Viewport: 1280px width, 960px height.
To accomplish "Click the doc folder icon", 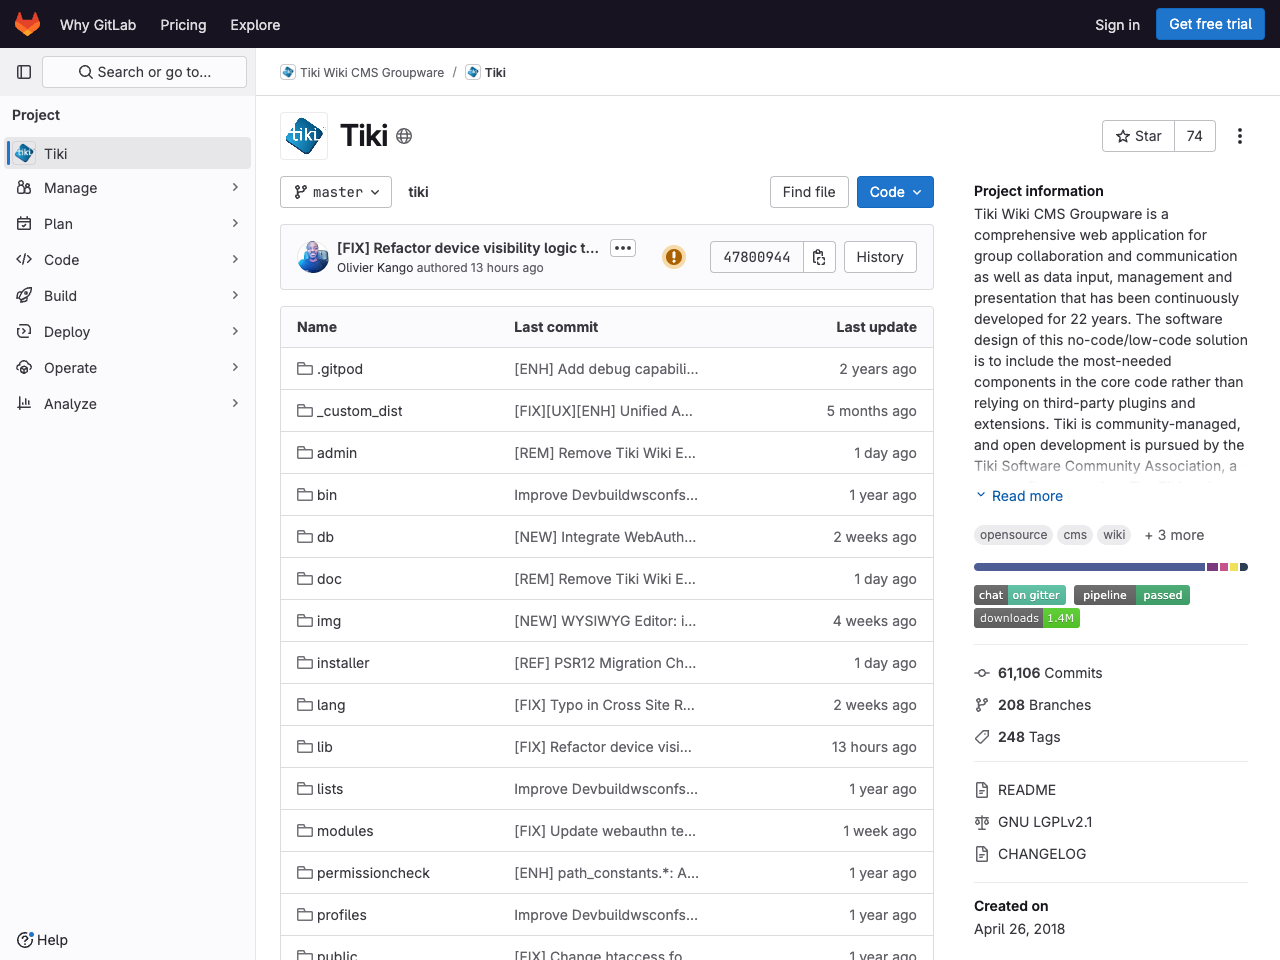I will click(x=305, y=579).
